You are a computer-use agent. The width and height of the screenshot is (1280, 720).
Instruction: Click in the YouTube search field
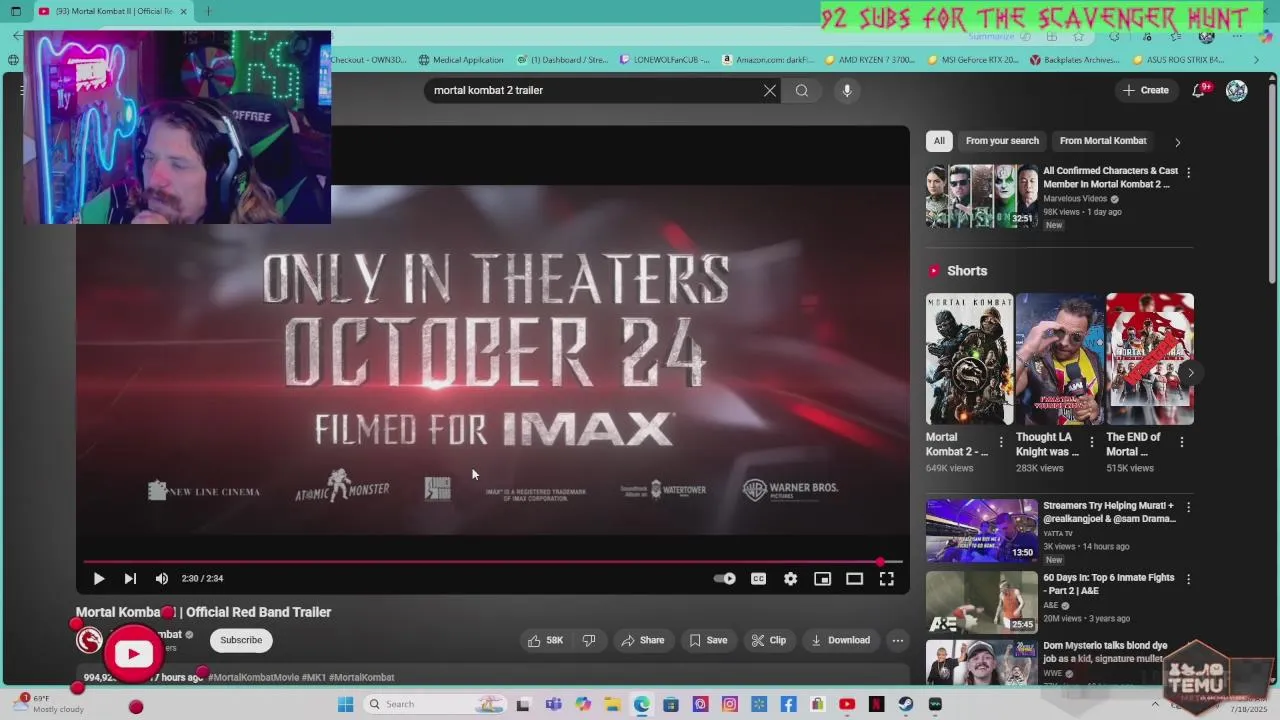tap(595, 90)
